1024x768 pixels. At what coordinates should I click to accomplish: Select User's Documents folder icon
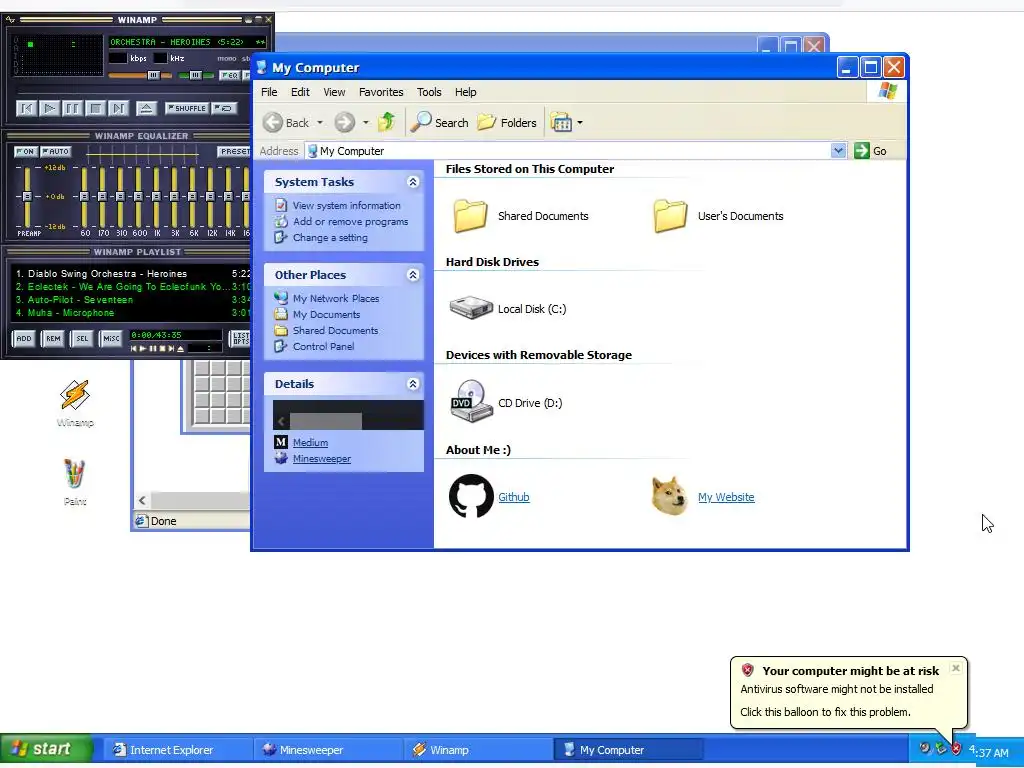(670, 216)
